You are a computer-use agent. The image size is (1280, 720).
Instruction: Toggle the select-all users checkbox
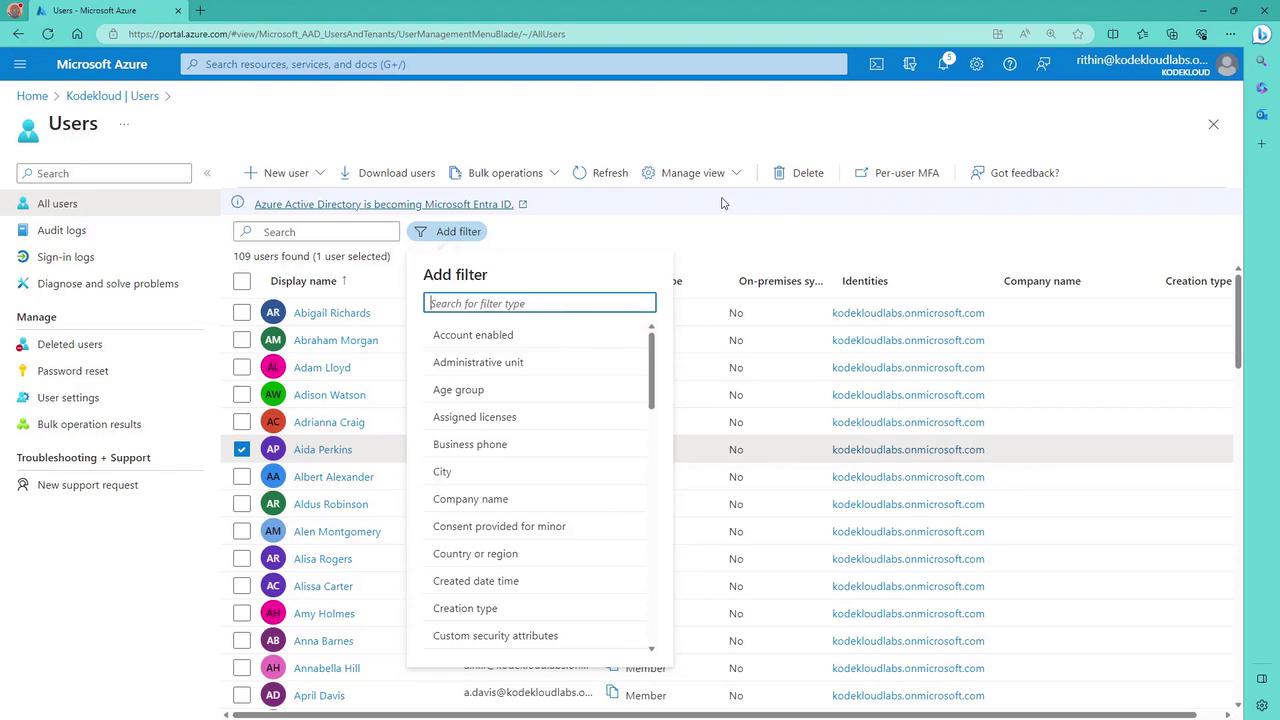[x=242, y=281]
